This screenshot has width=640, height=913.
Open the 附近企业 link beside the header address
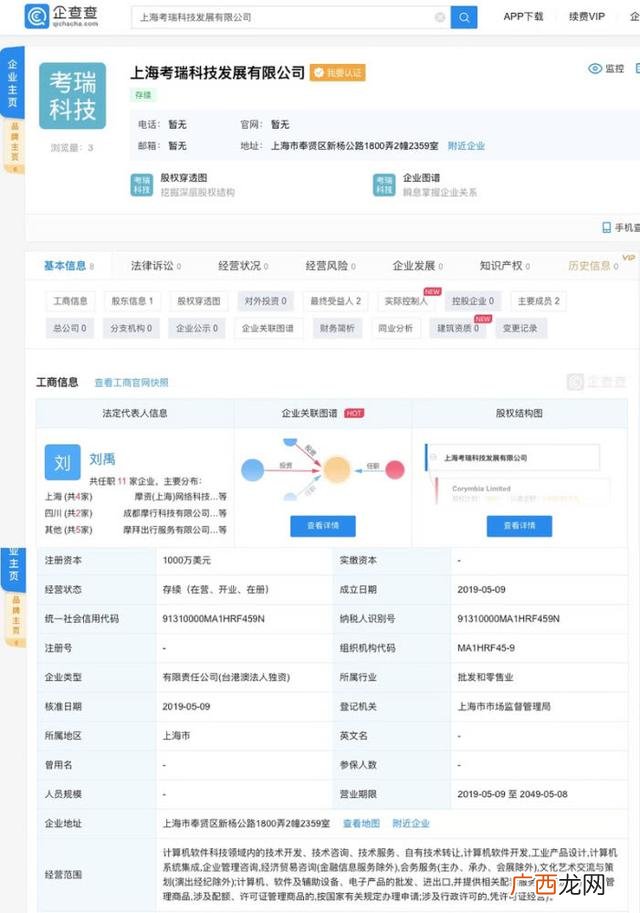pyautogui.click(x=466, y=146)
